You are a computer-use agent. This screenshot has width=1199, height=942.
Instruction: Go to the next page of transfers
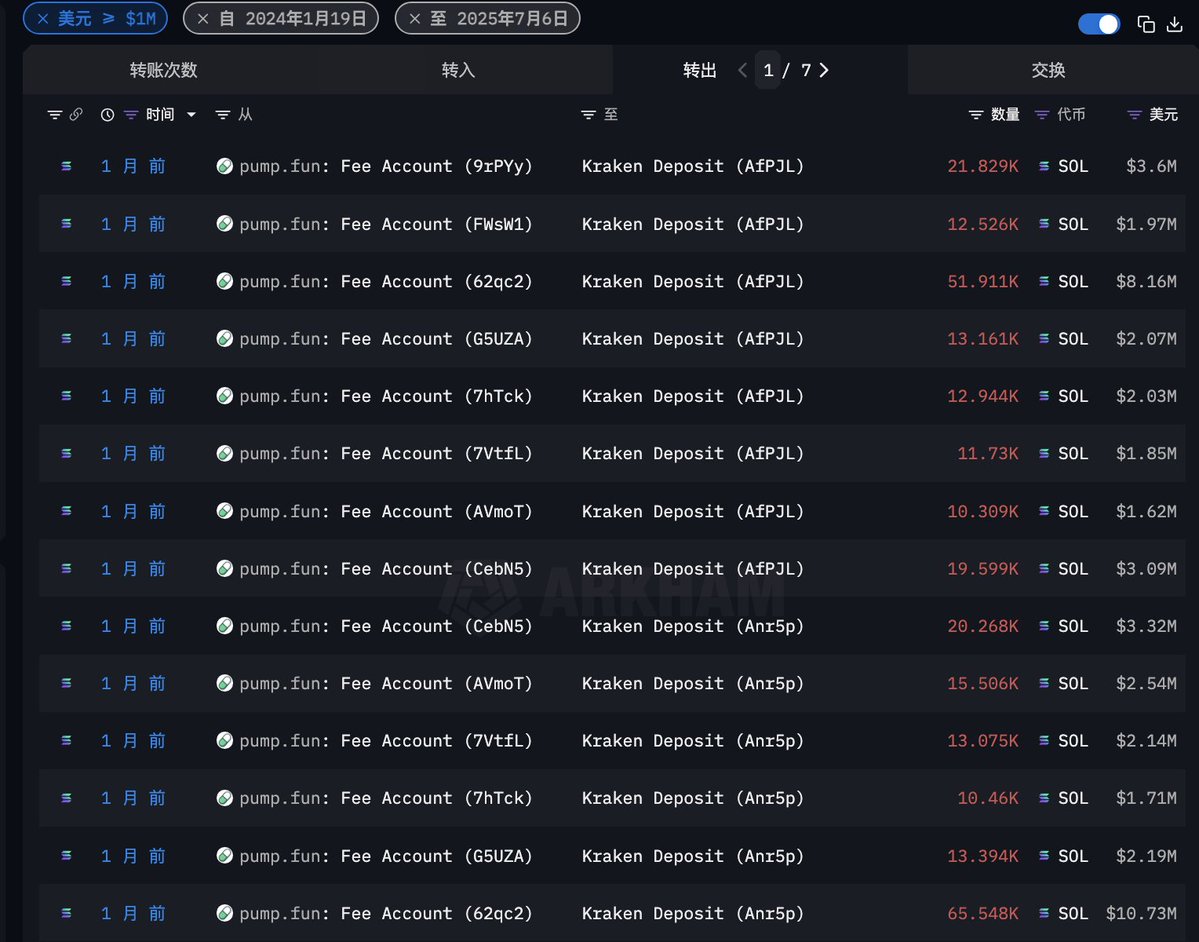point(824,70)
